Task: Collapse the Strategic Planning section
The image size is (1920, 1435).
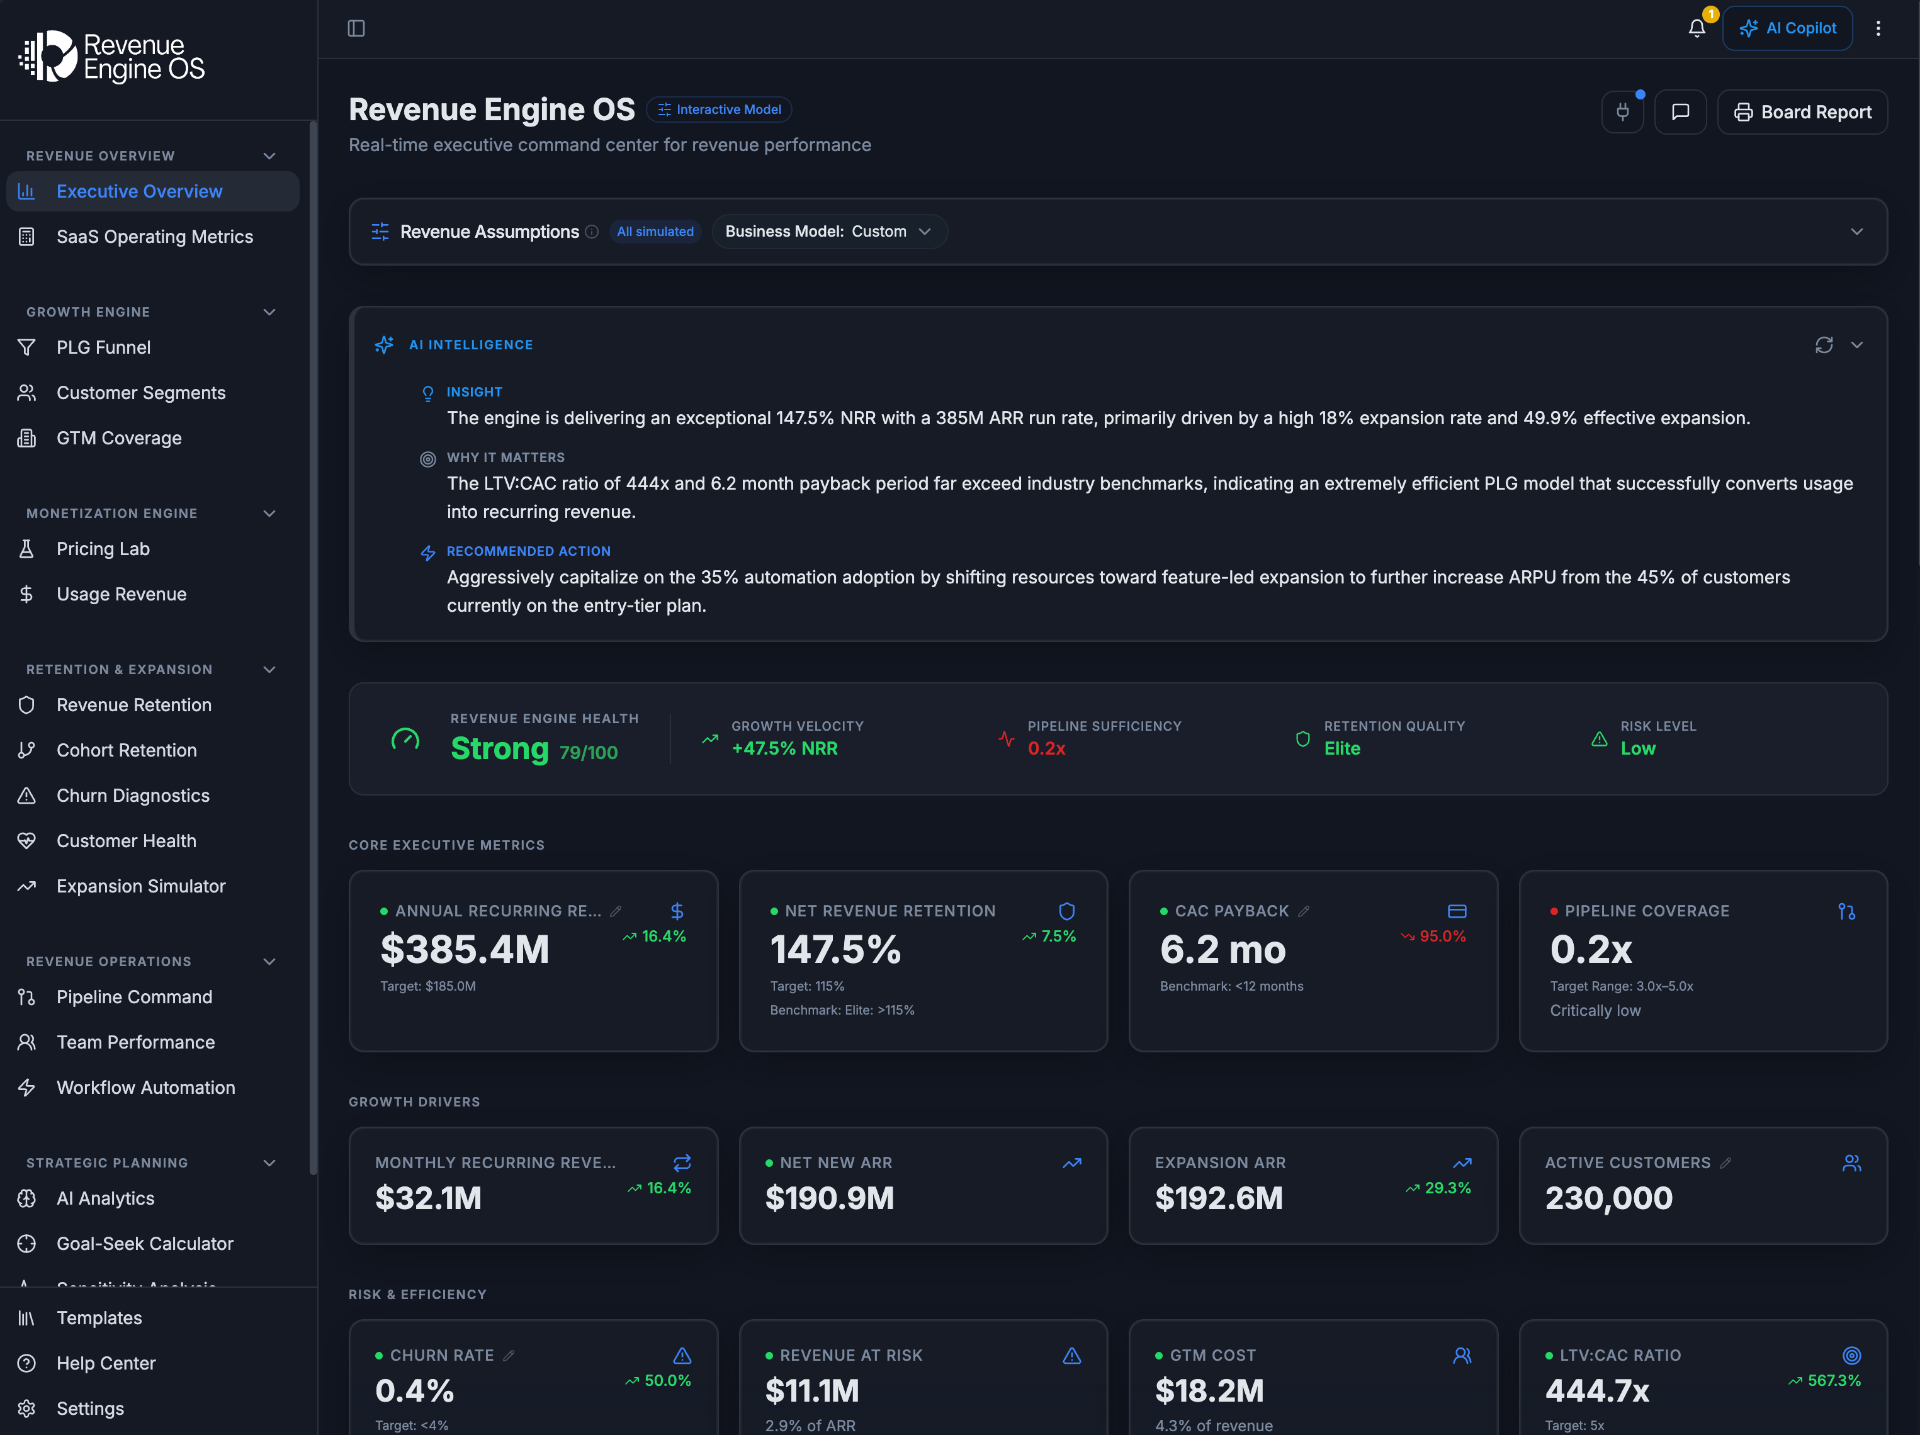Action: 269,1163
